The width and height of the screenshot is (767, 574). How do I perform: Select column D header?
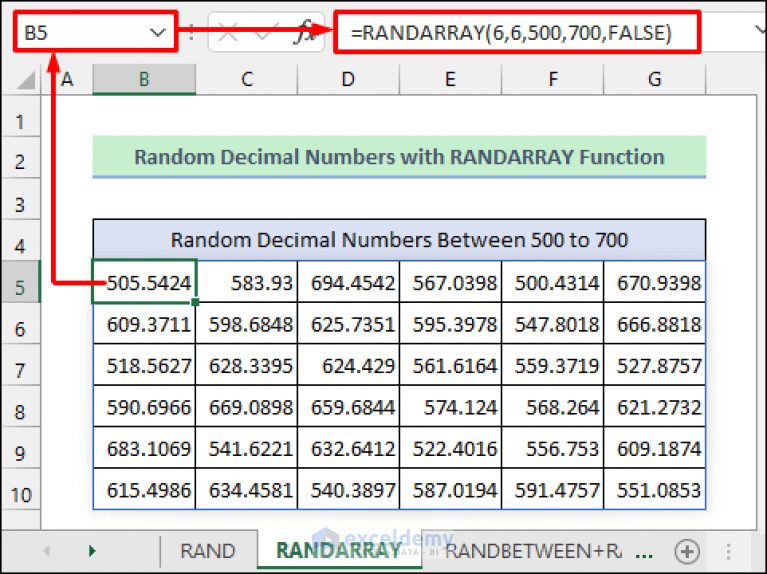[x=348, y=79]
